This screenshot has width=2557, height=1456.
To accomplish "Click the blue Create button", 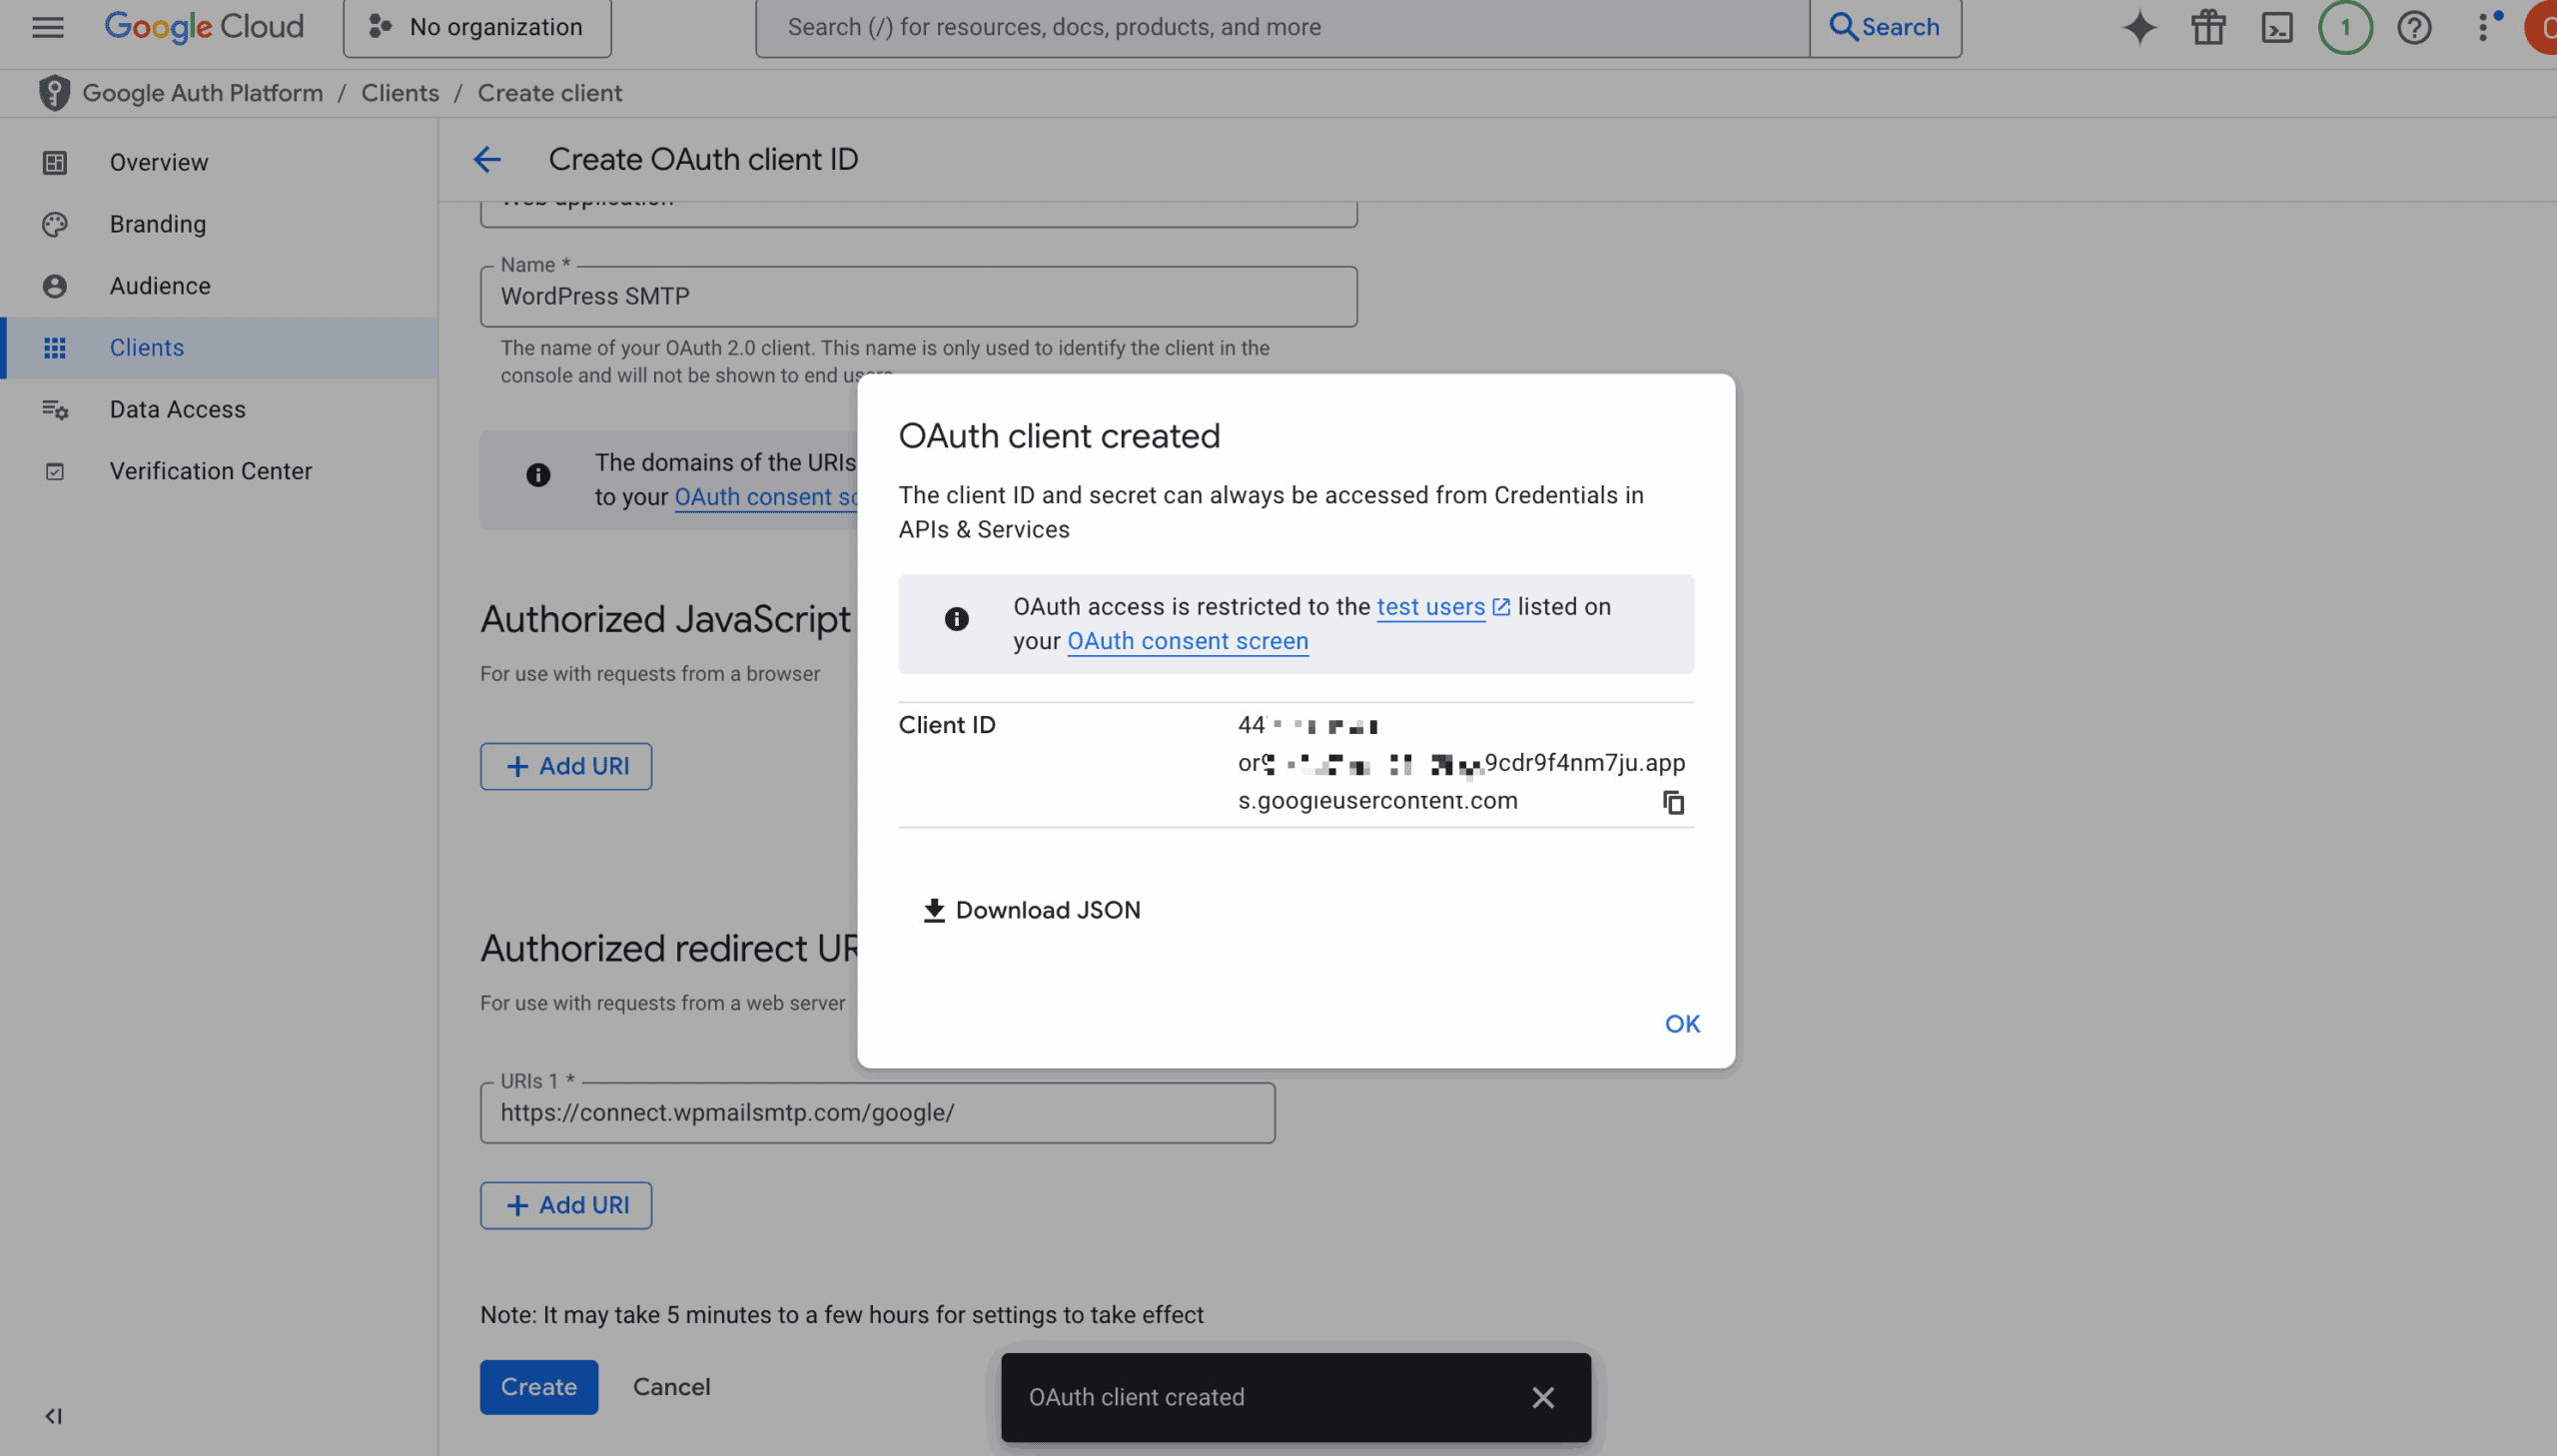I will [x=539, y=1387].
